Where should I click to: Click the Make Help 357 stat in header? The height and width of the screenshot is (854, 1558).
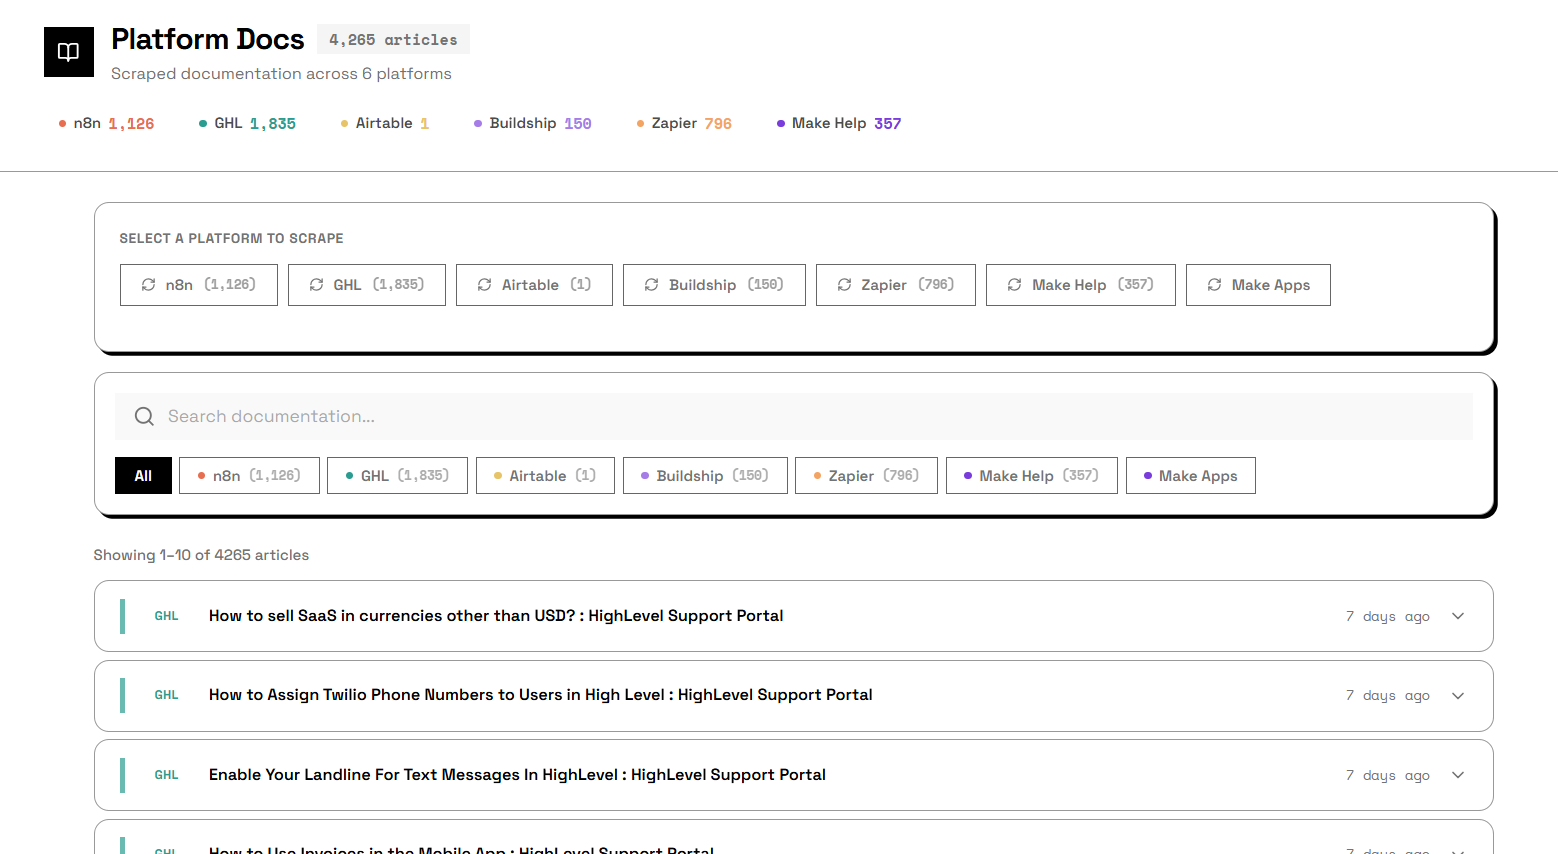[839, 123]
